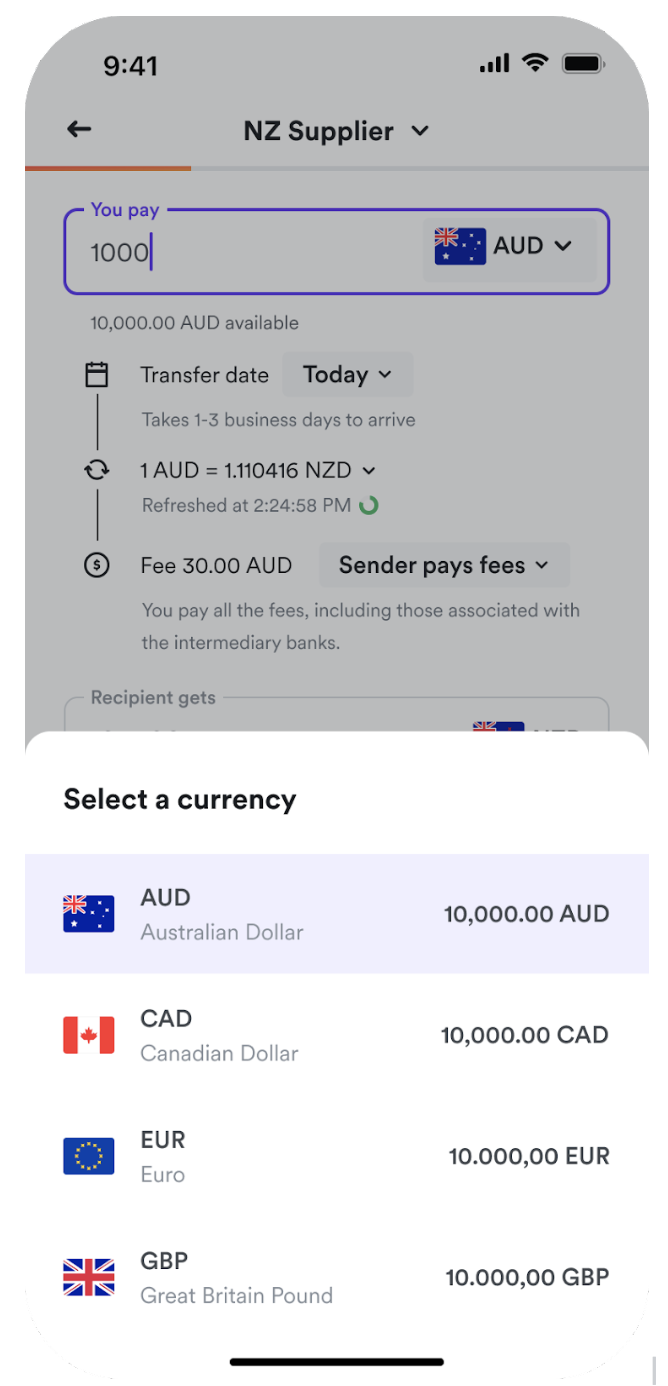Viewport: 668px width, 1386px height.
Task: Click the Canadian flag icon
Action: click(x=89, y=1035)
